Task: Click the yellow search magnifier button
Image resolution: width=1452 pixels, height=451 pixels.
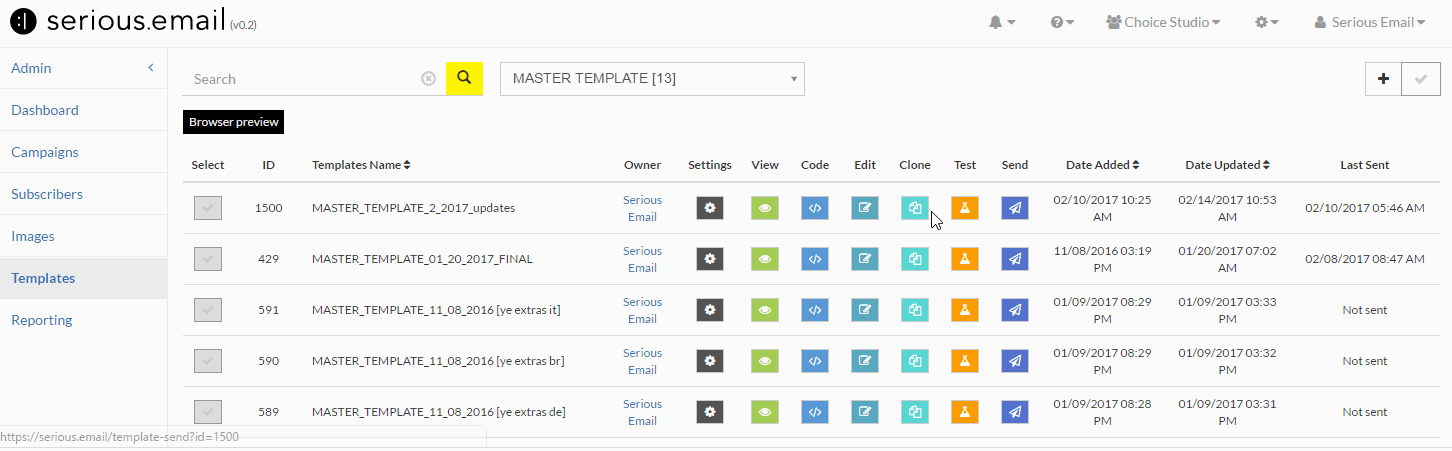Action: (464, 78)
